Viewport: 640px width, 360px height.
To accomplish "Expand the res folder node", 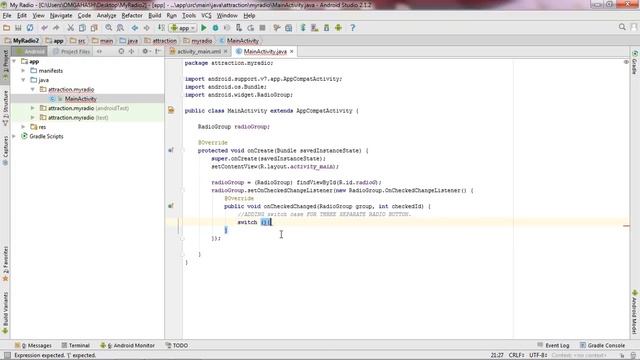I will tap(23, 127).
